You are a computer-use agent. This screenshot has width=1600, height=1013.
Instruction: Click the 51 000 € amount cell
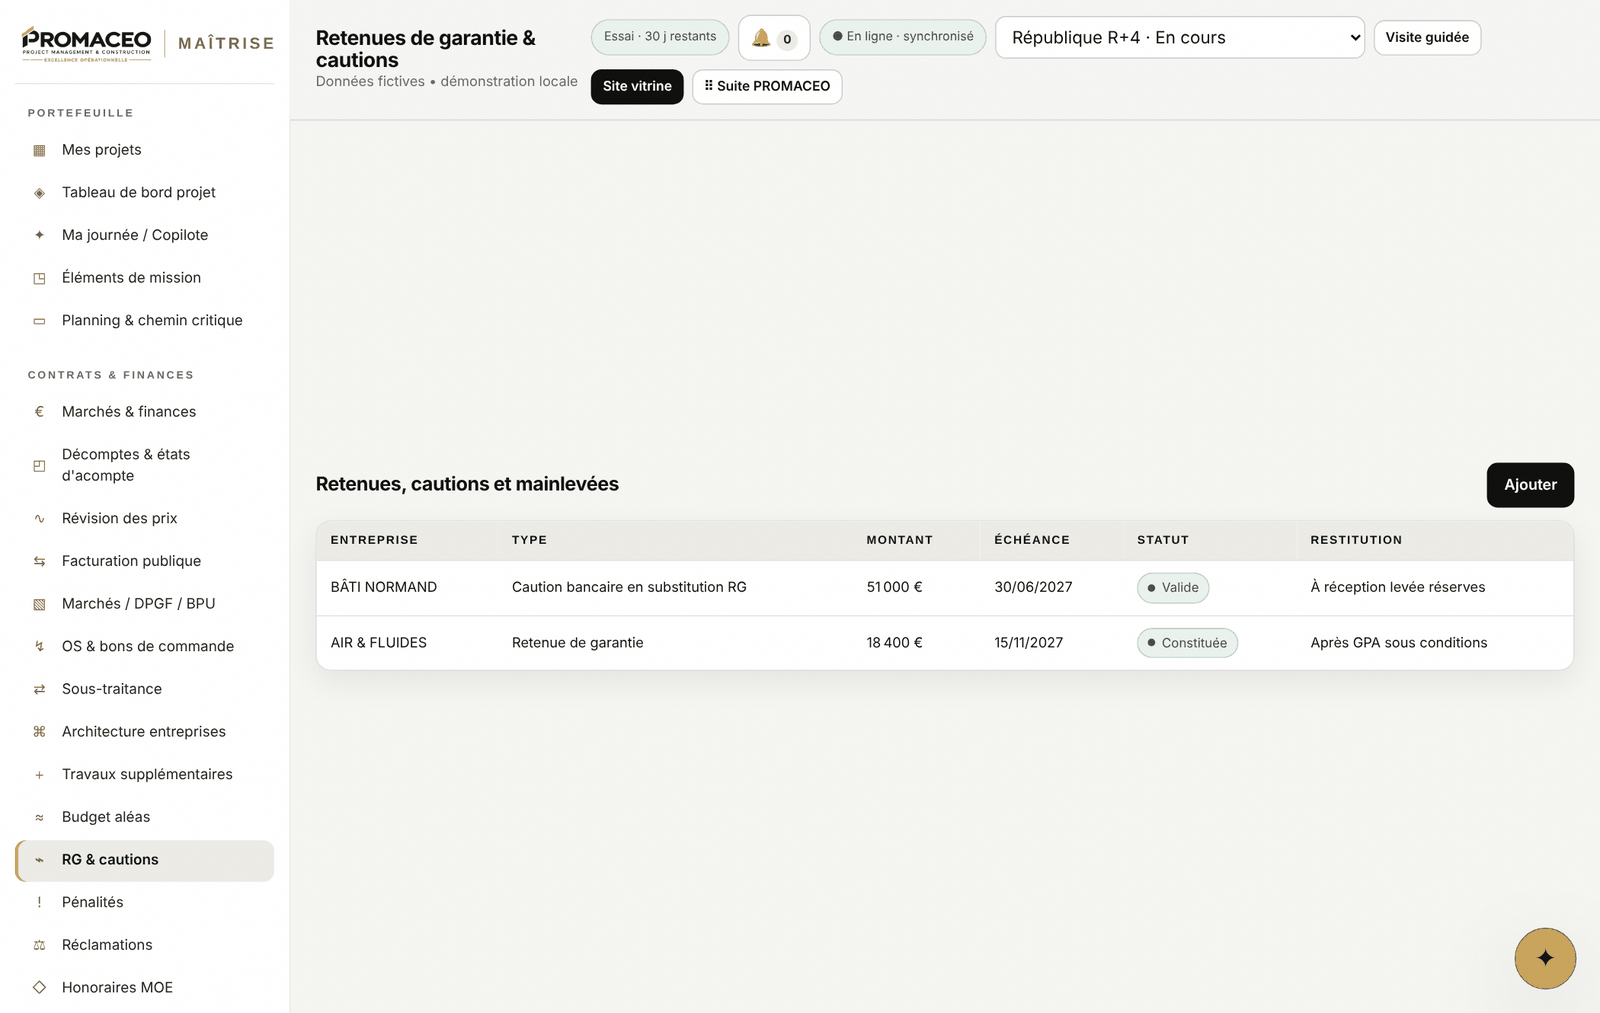(894, 588)
